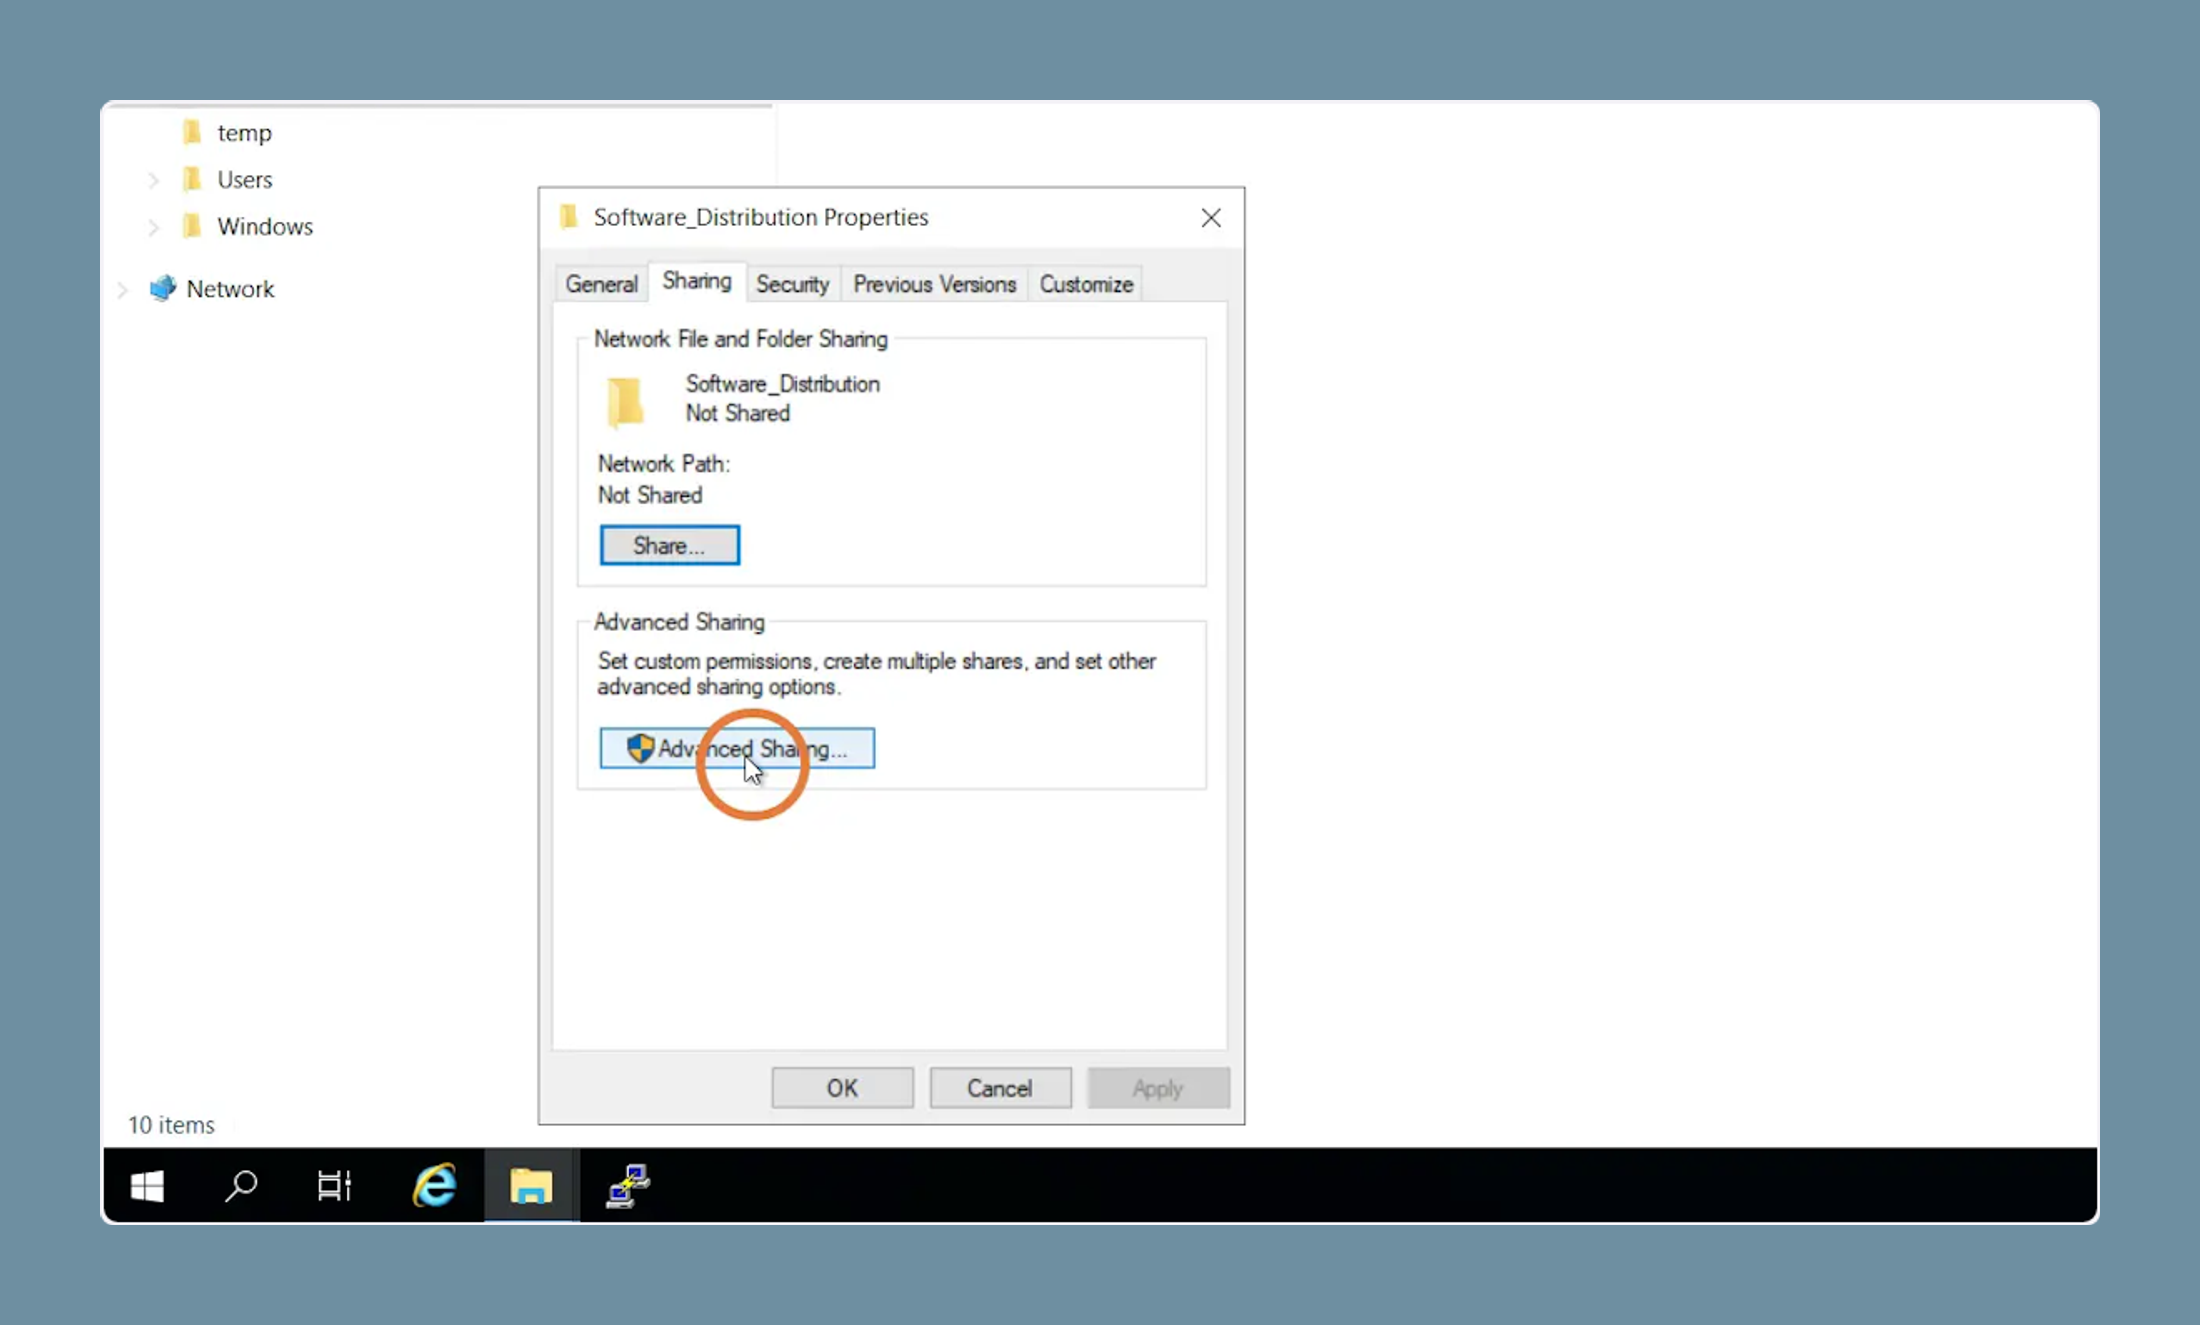
Task: Open the Windows Start menu
Action: [147, 1186]
